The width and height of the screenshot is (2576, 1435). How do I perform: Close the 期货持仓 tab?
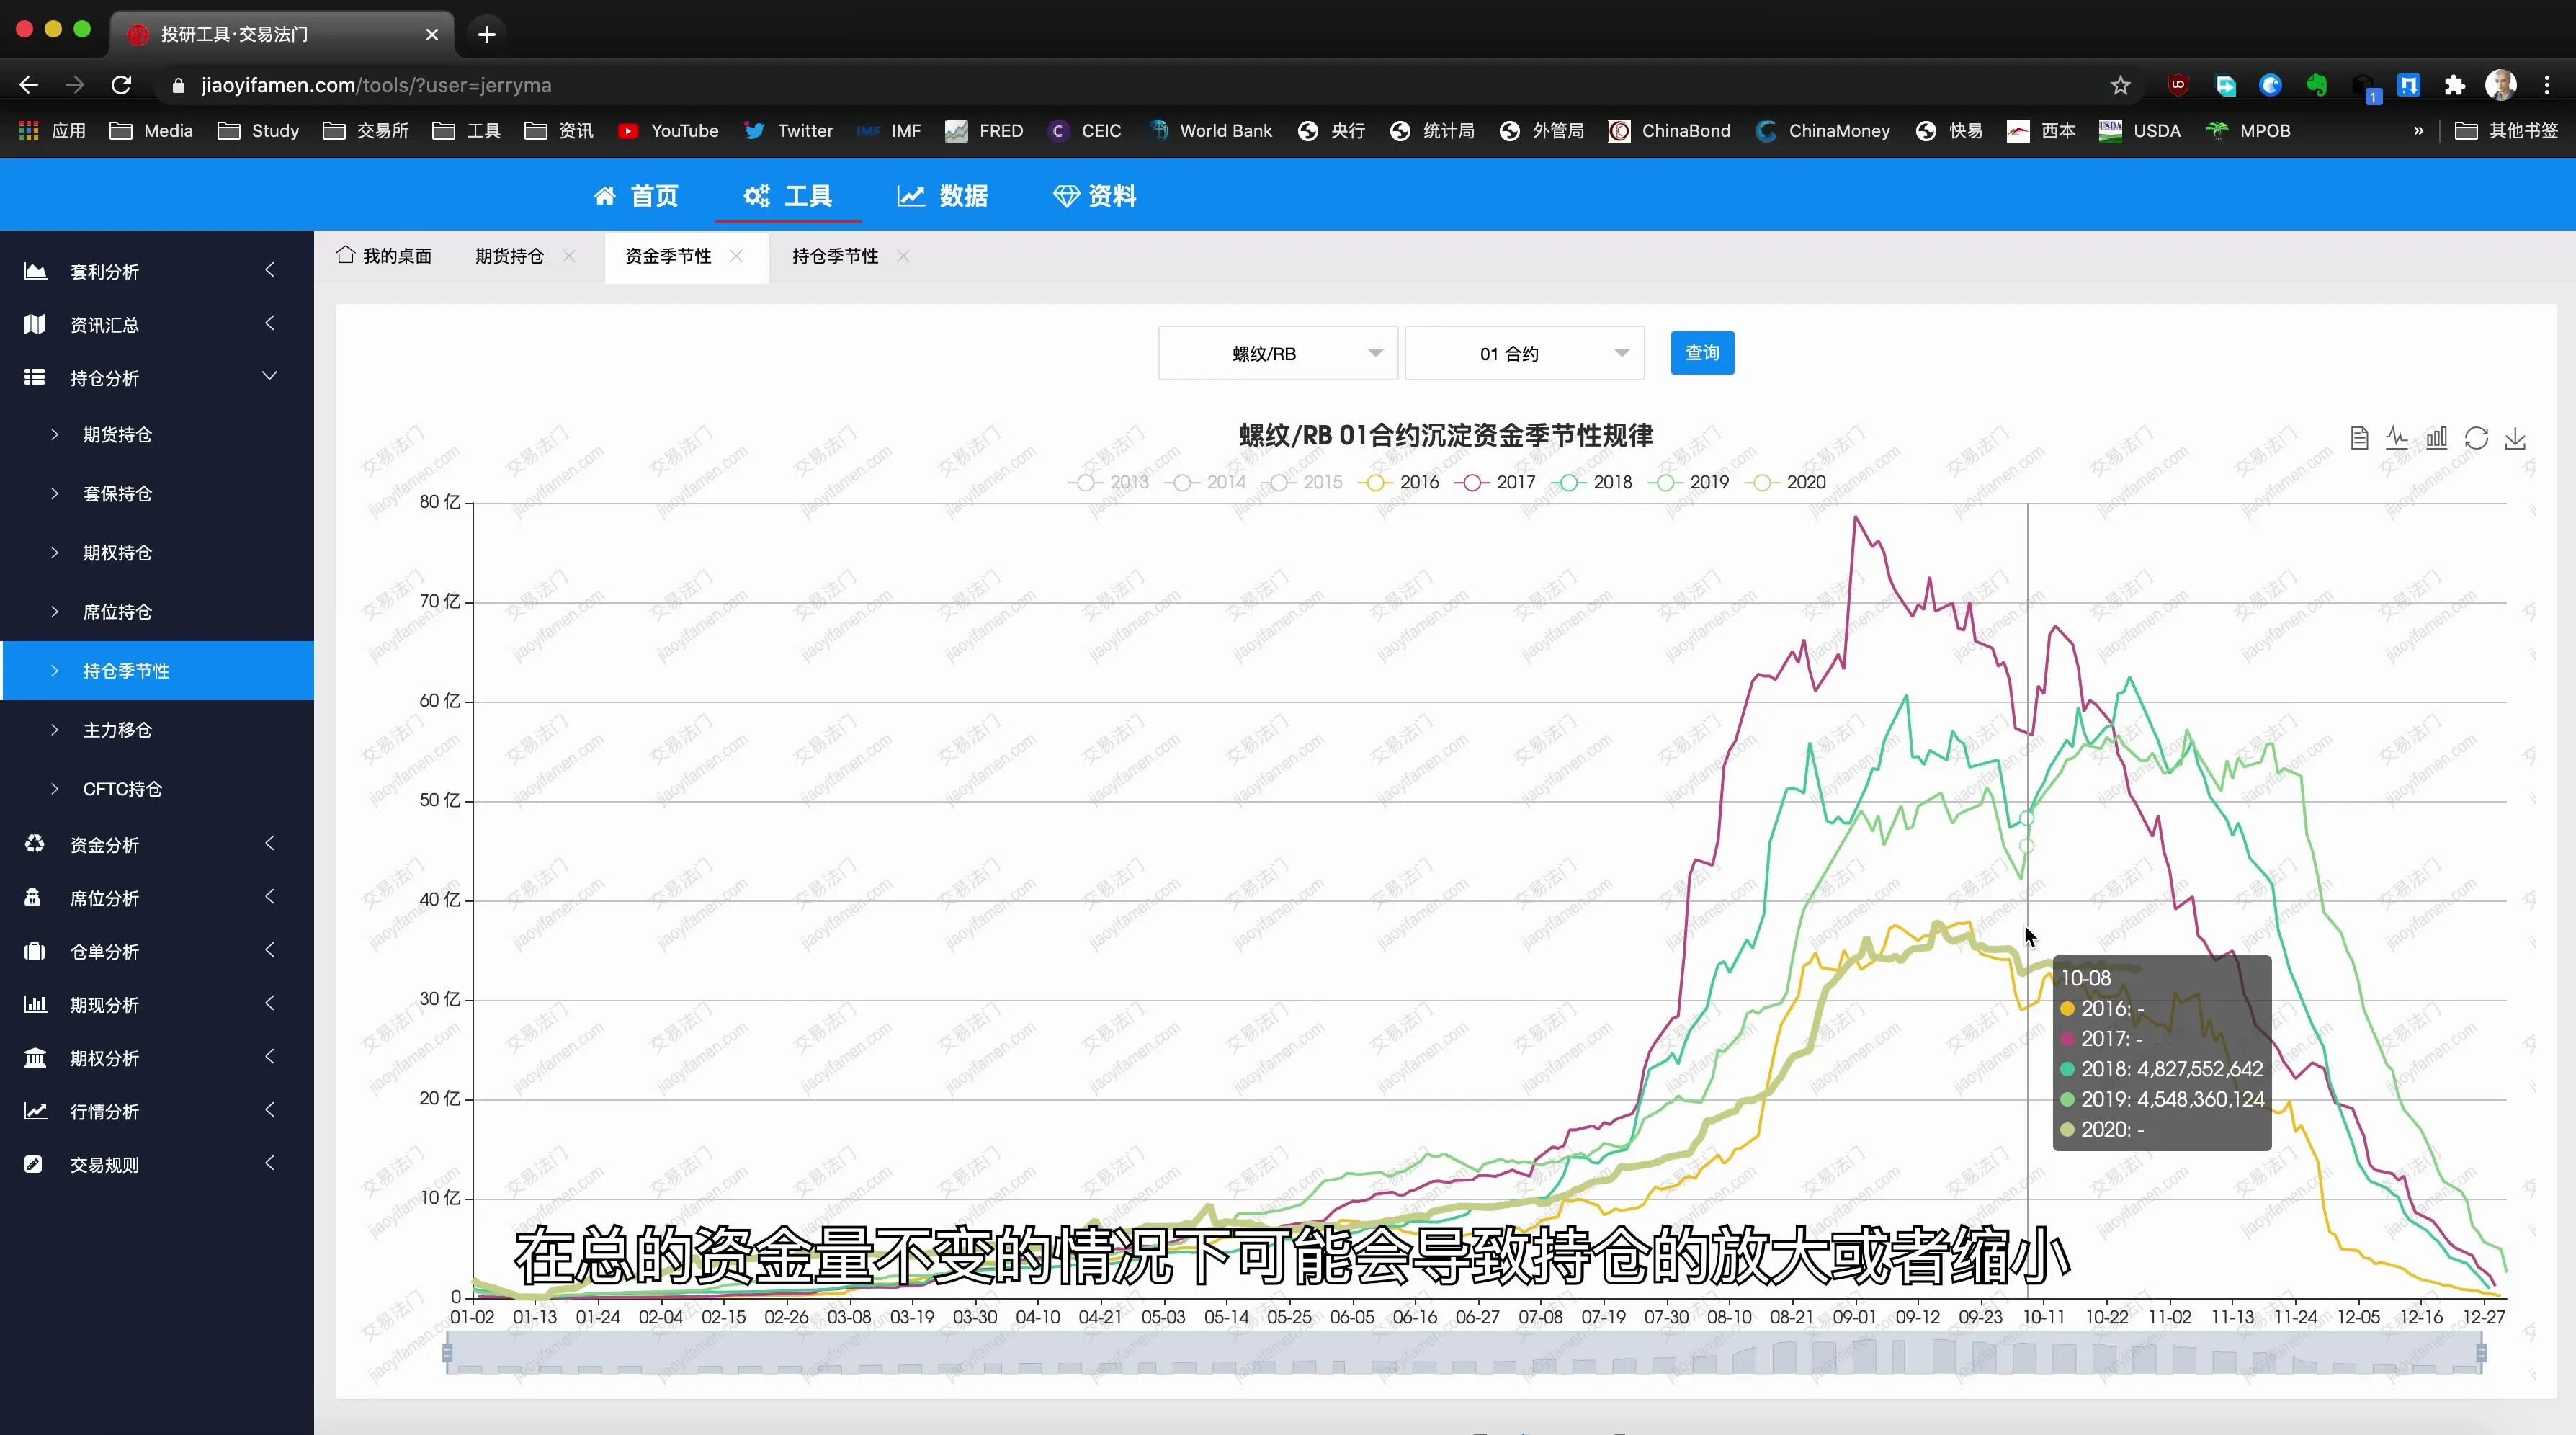click(x=569, y=256)
